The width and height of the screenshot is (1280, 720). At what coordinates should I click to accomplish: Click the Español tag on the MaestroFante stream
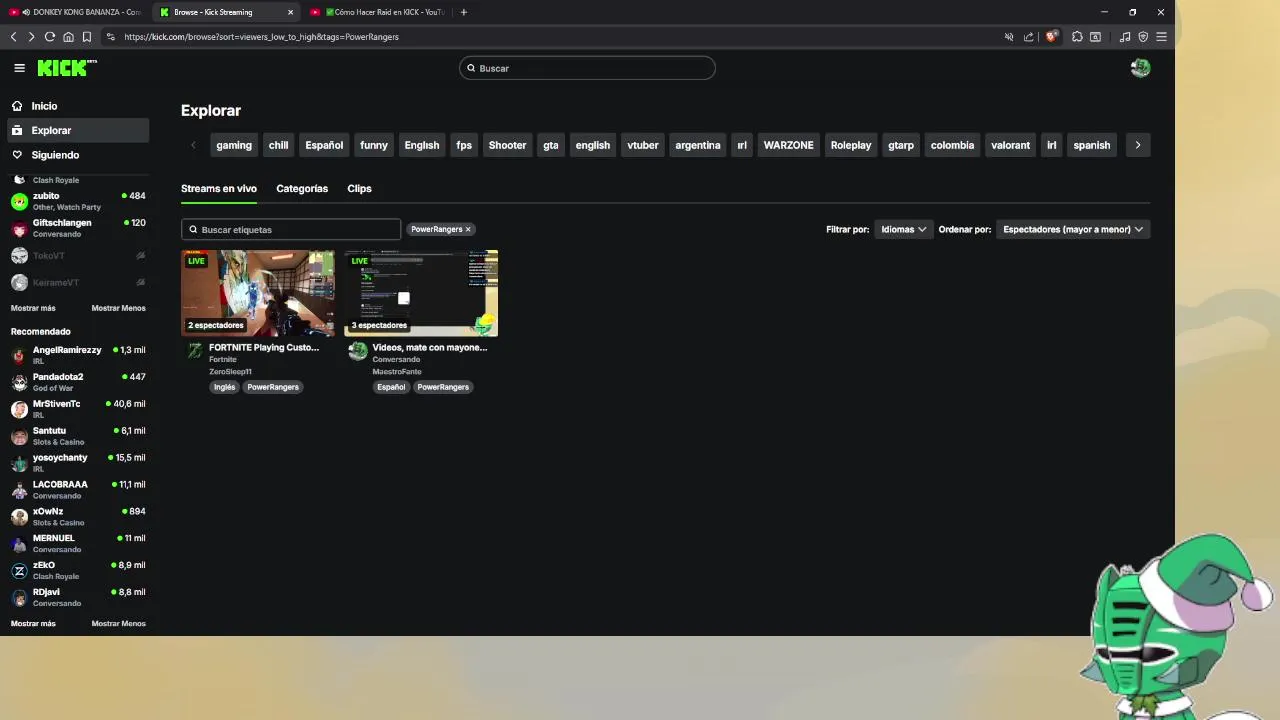pos(391,387)
